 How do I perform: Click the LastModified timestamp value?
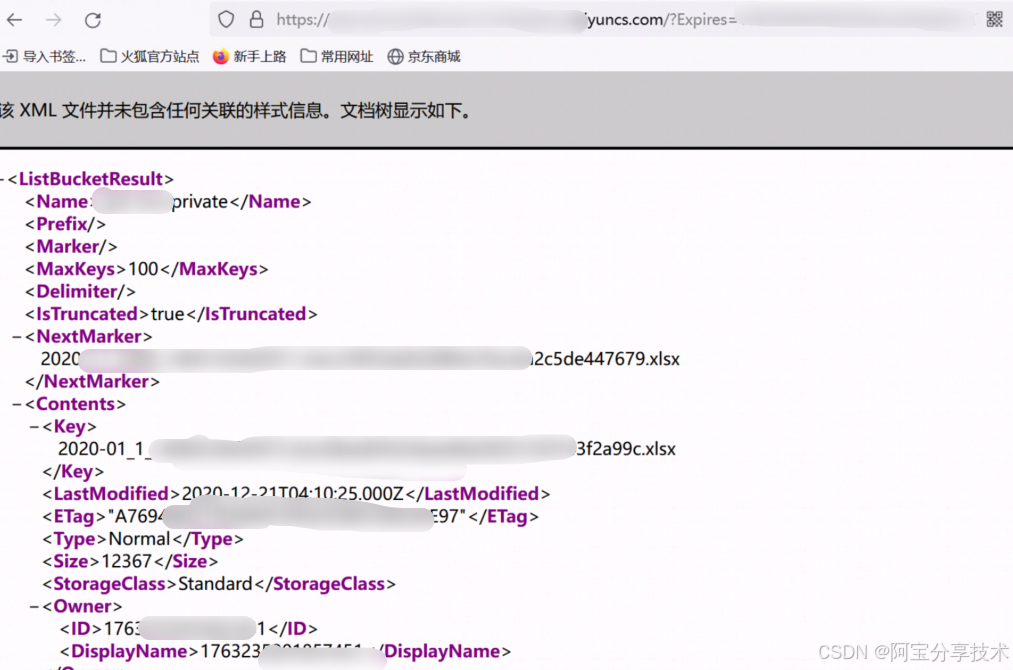[x=293, y=494]
